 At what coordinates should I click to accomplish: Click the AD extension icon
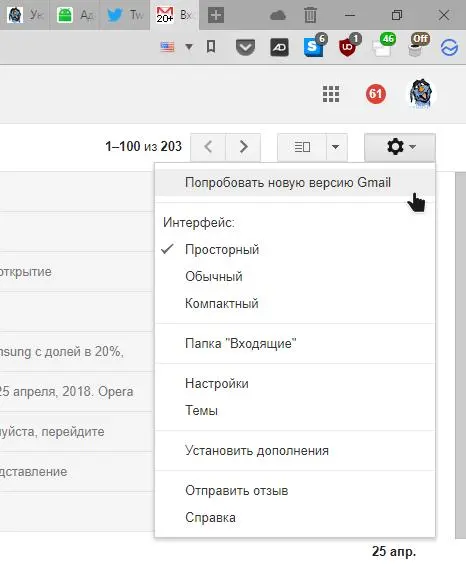(x=279, y=47)
